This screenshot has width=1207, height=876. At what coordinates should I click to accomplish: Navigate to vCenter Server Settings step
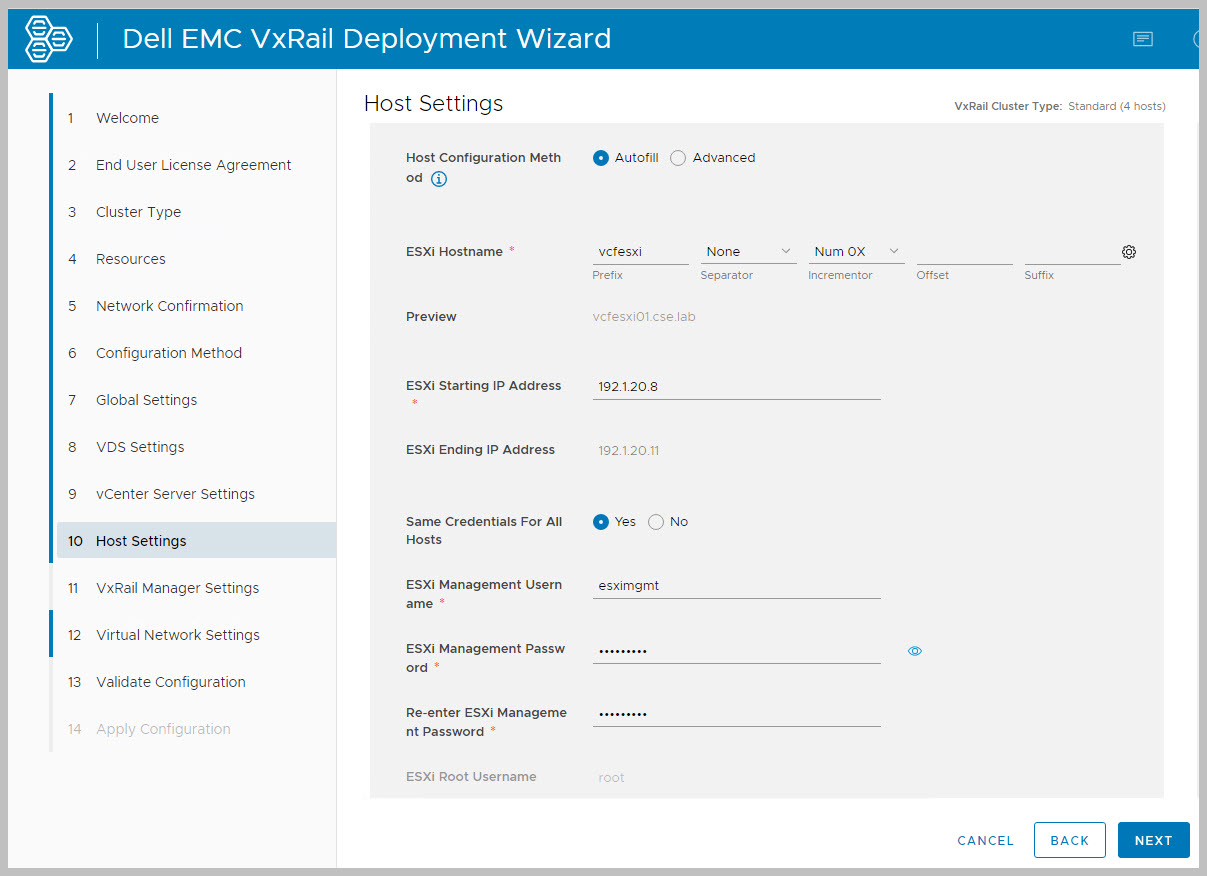[x=175, y=494]
